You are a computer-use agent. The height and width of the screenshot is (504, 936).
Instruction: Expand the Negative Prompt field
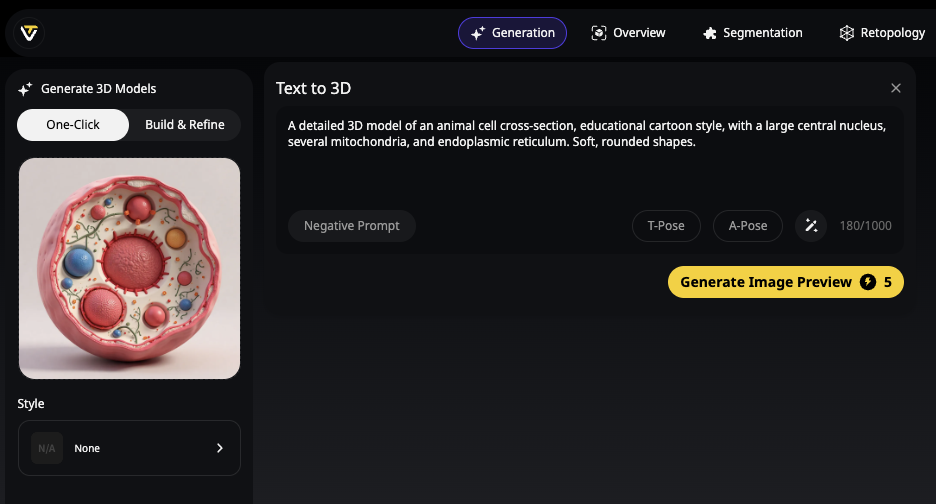pyautogui.click(x=352, y=226)
